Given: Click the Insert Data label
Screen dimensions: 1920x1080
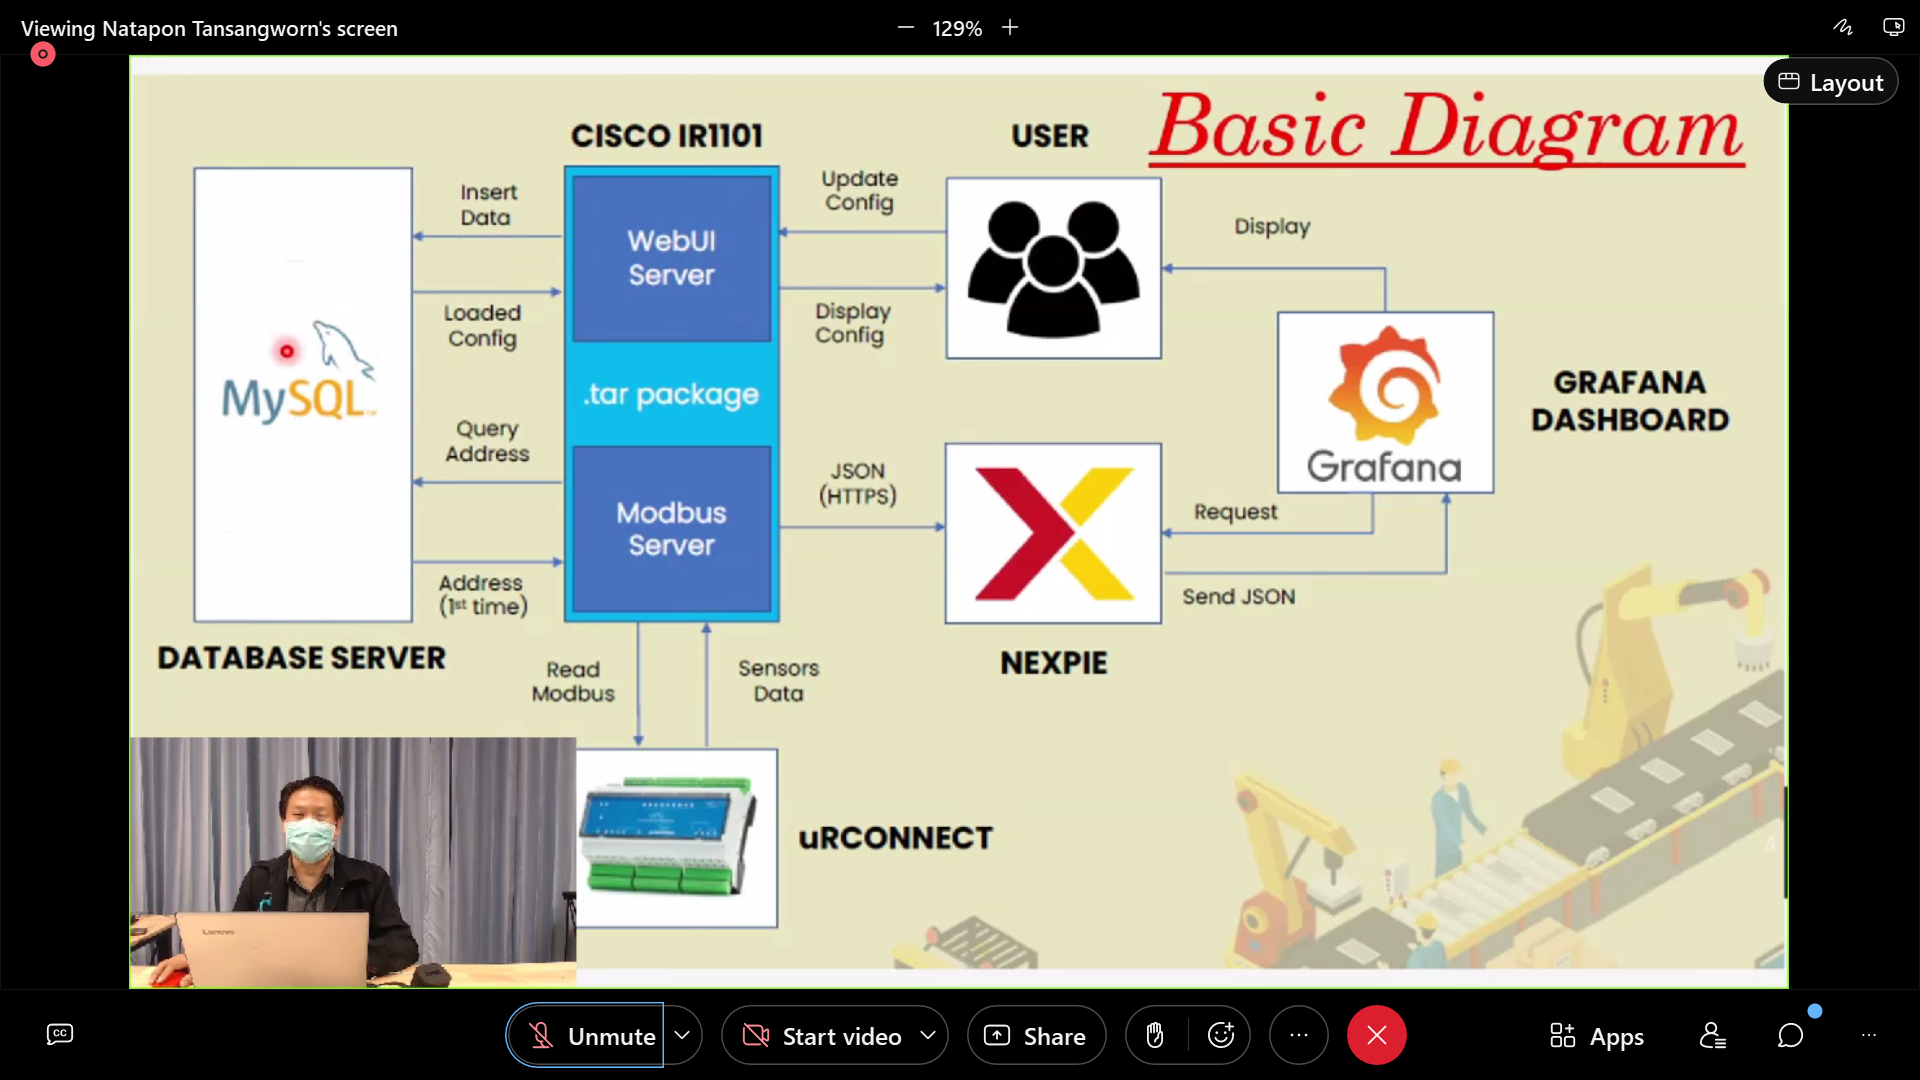Looking at the screenshot, I should coord(488,205).
